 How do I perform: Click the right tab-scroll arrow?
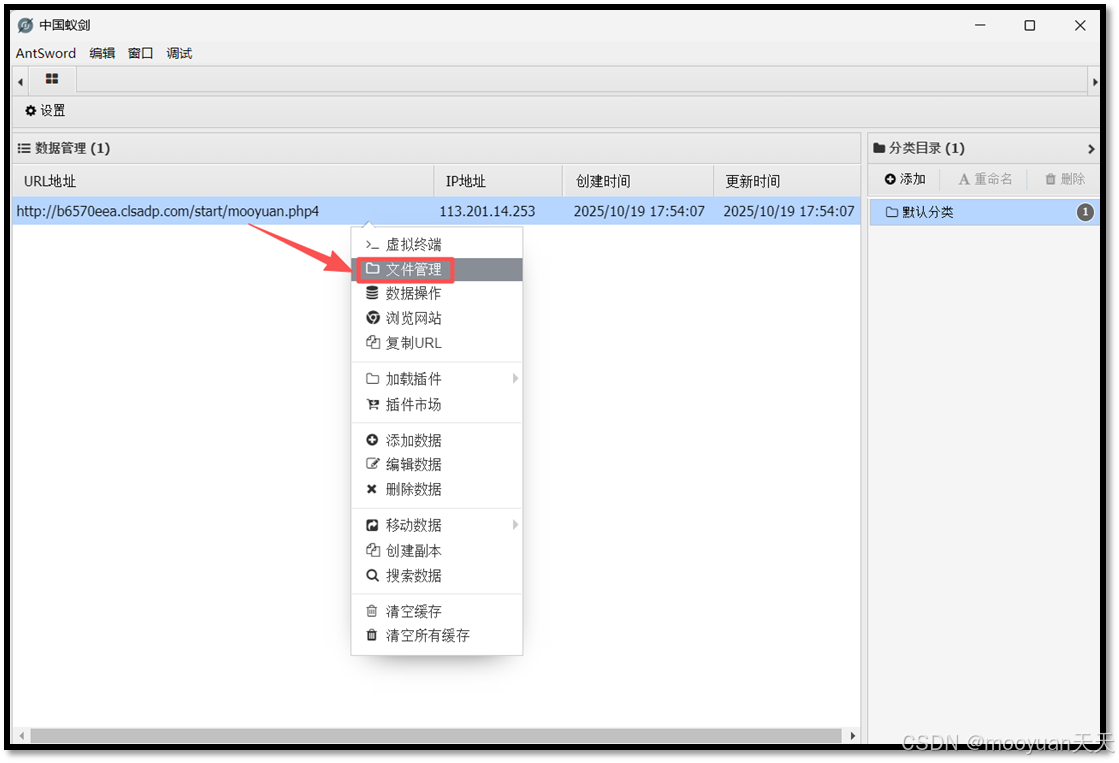tap(1095, 82)
